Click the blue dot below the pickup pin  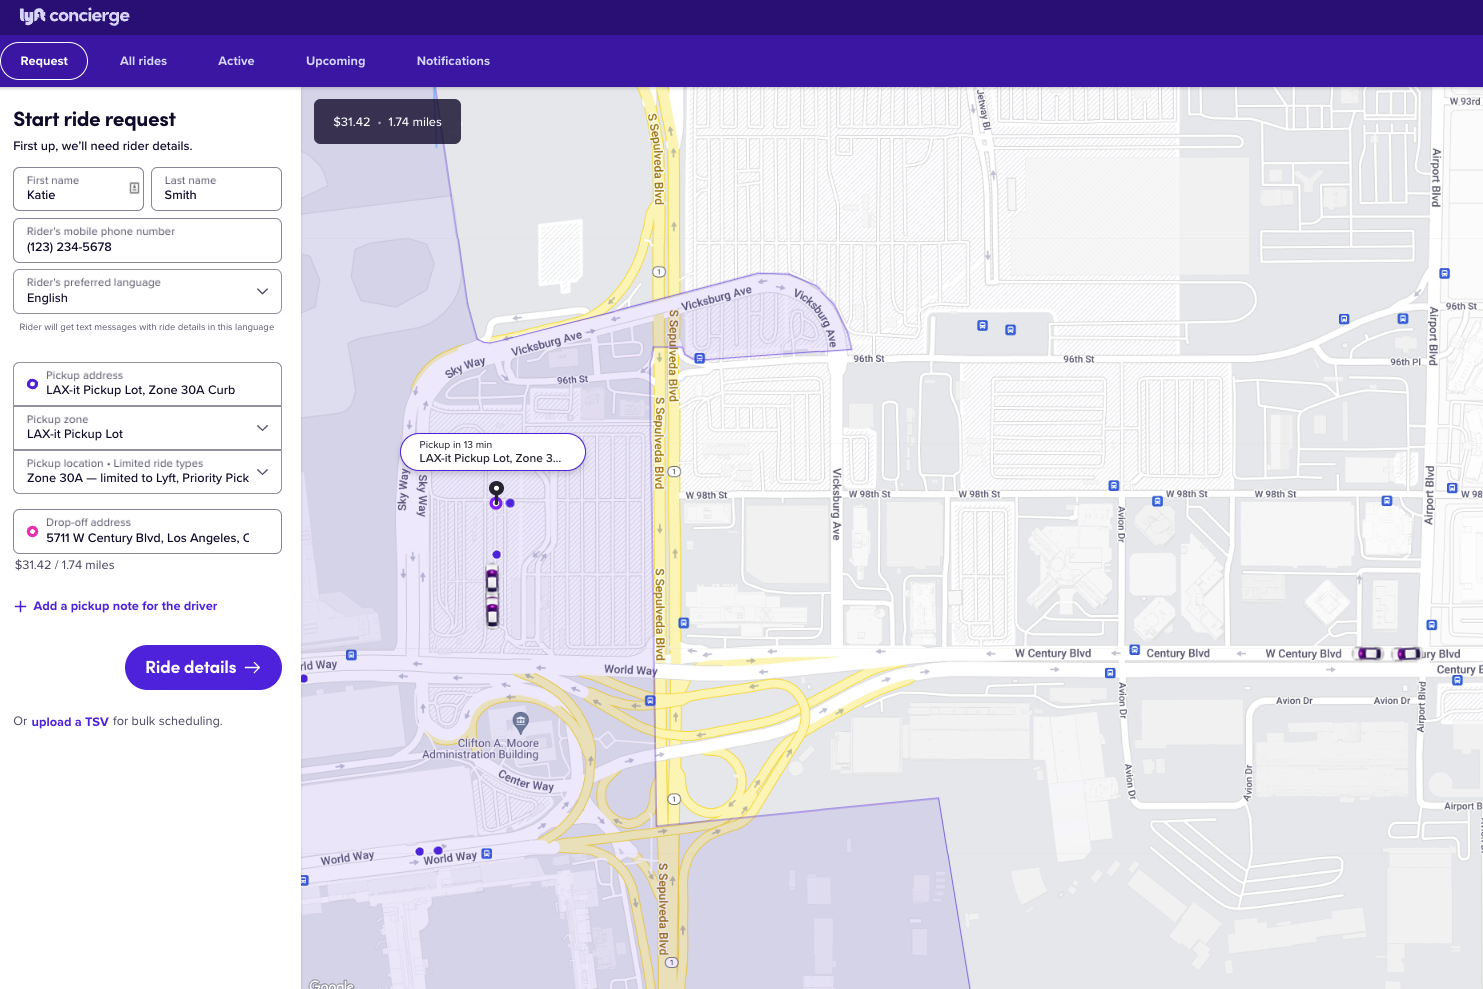coord(497,554)
